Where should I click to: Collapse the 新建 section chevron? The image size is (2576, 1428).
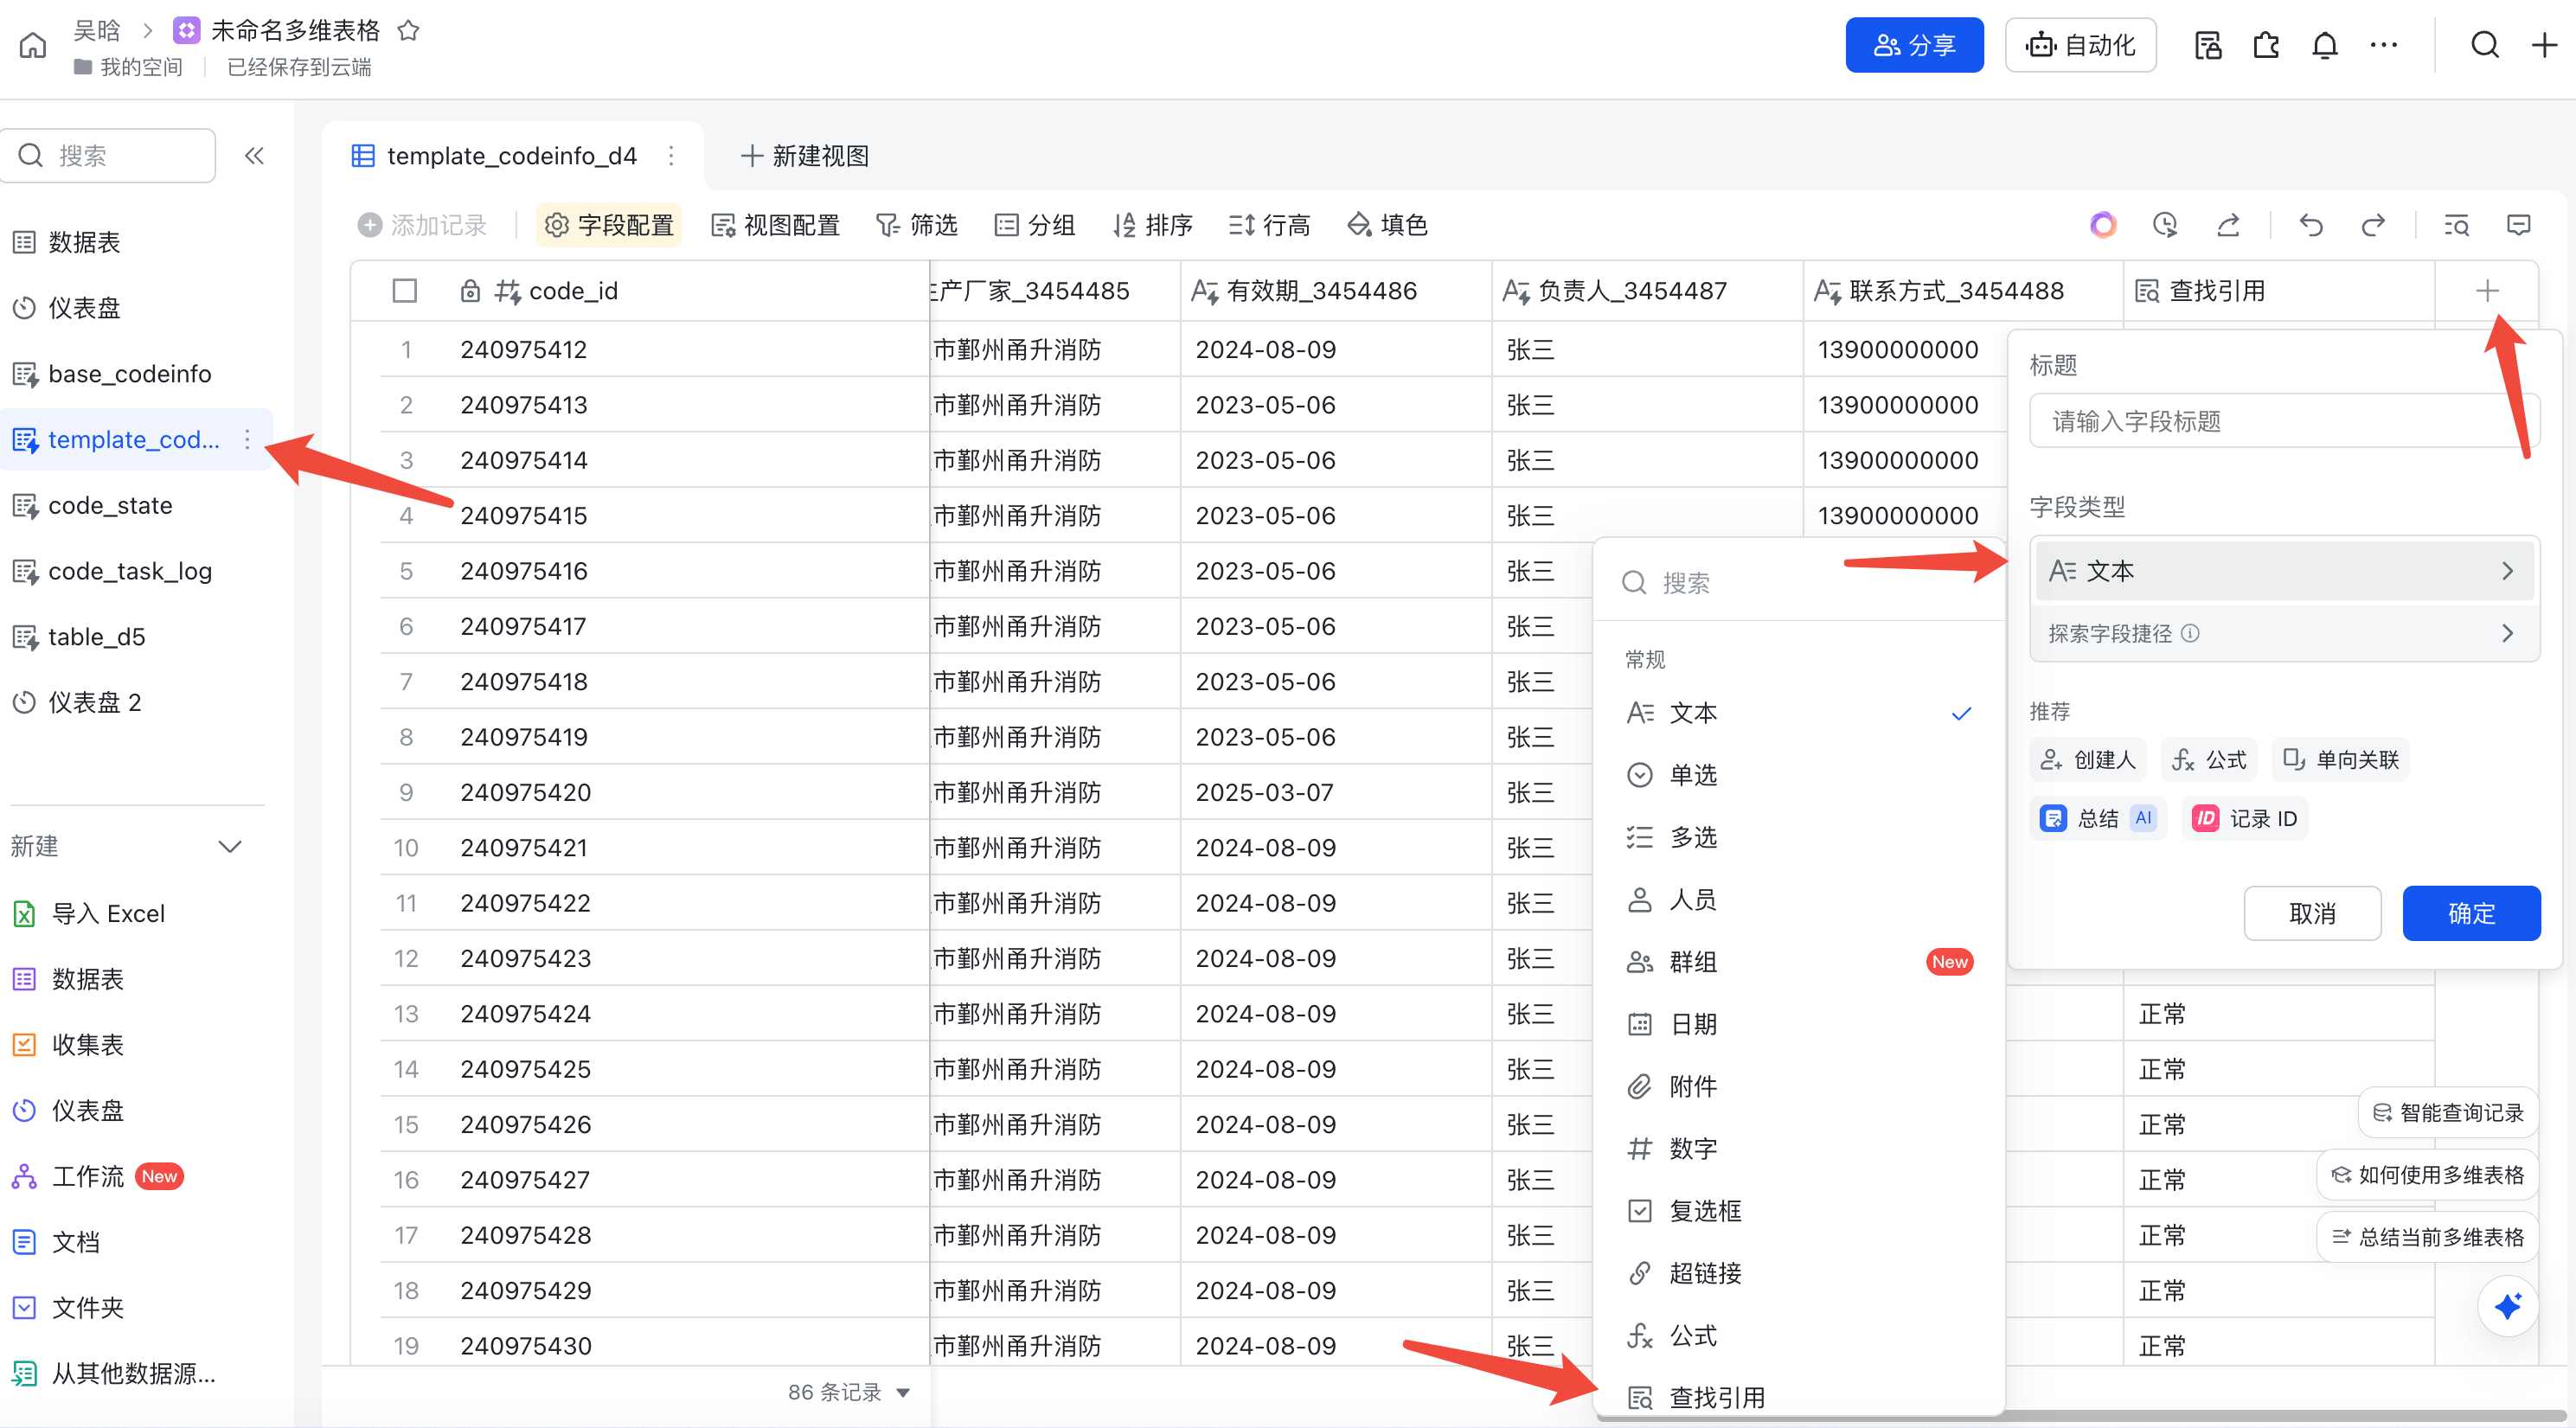[x=230, y=847]
